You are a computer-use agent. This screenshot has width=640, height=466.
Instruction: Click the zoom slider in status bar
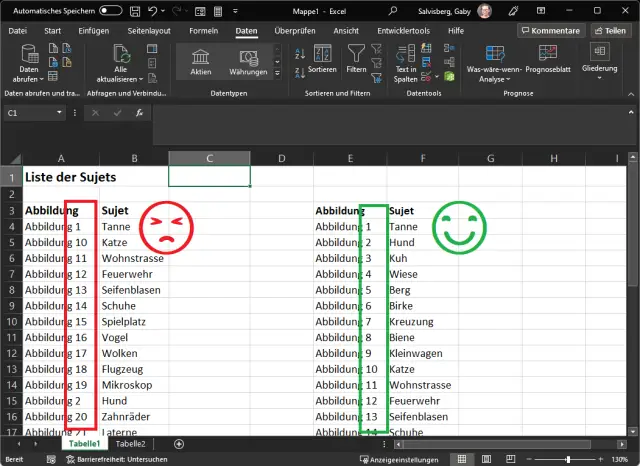pos(567,459)
